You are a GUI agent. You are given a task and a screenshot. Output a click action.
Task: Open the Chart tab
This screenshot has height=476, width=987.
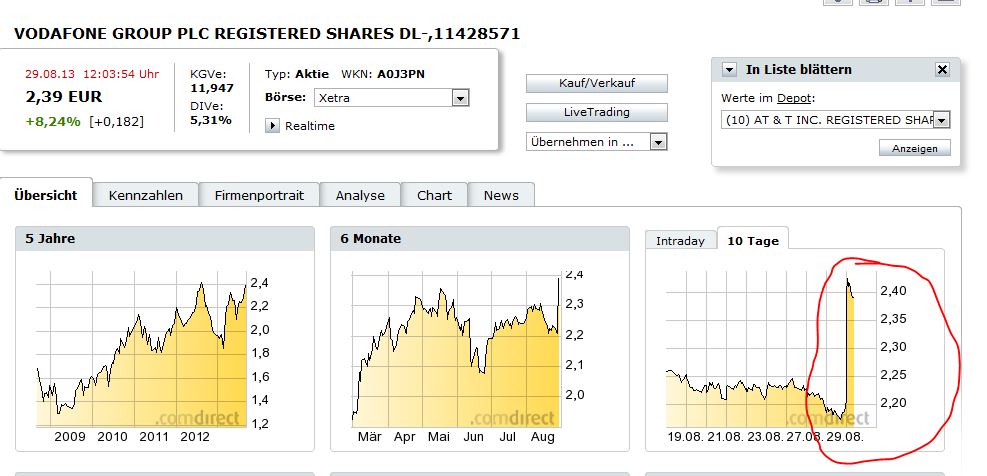pos(434,195)
